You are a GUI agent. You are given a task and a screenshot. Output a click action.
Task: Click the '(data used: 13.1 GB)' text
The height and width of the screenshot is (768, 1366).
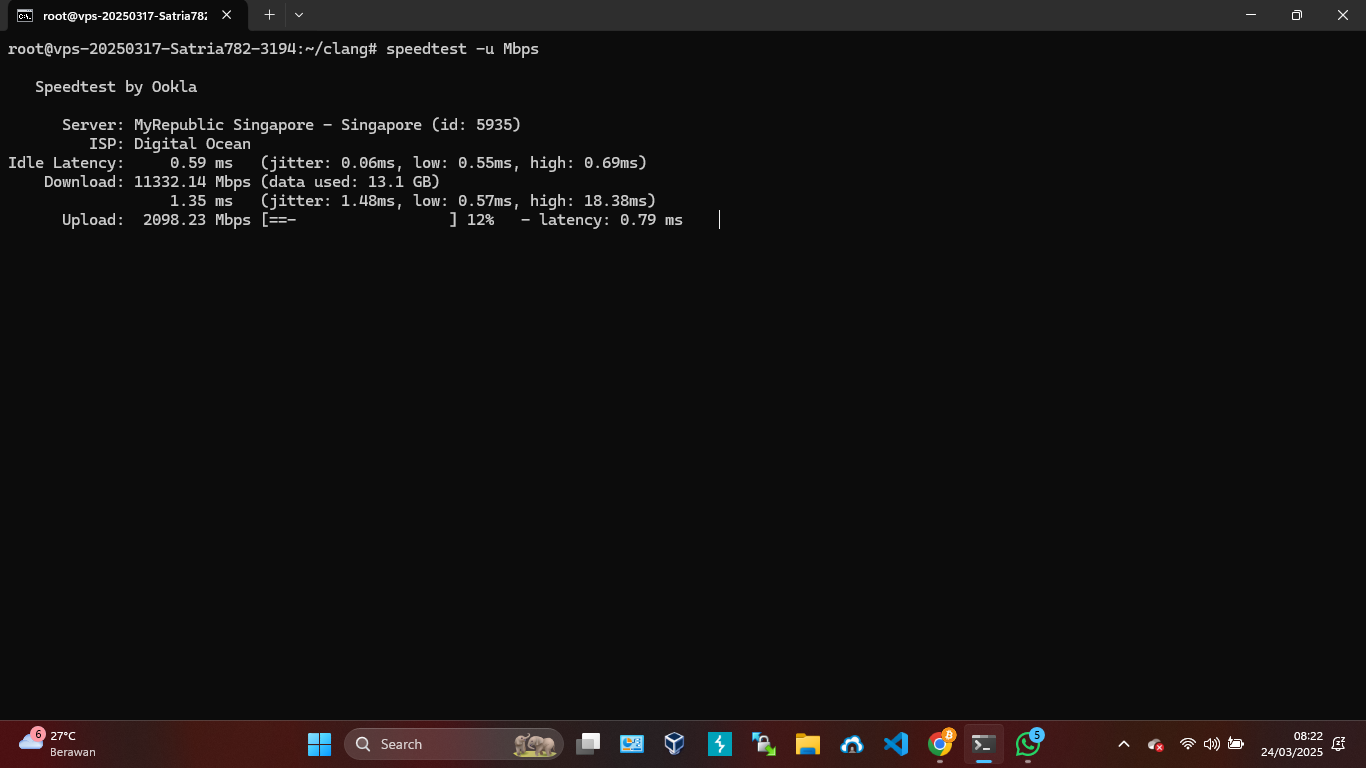click(350, 182)
